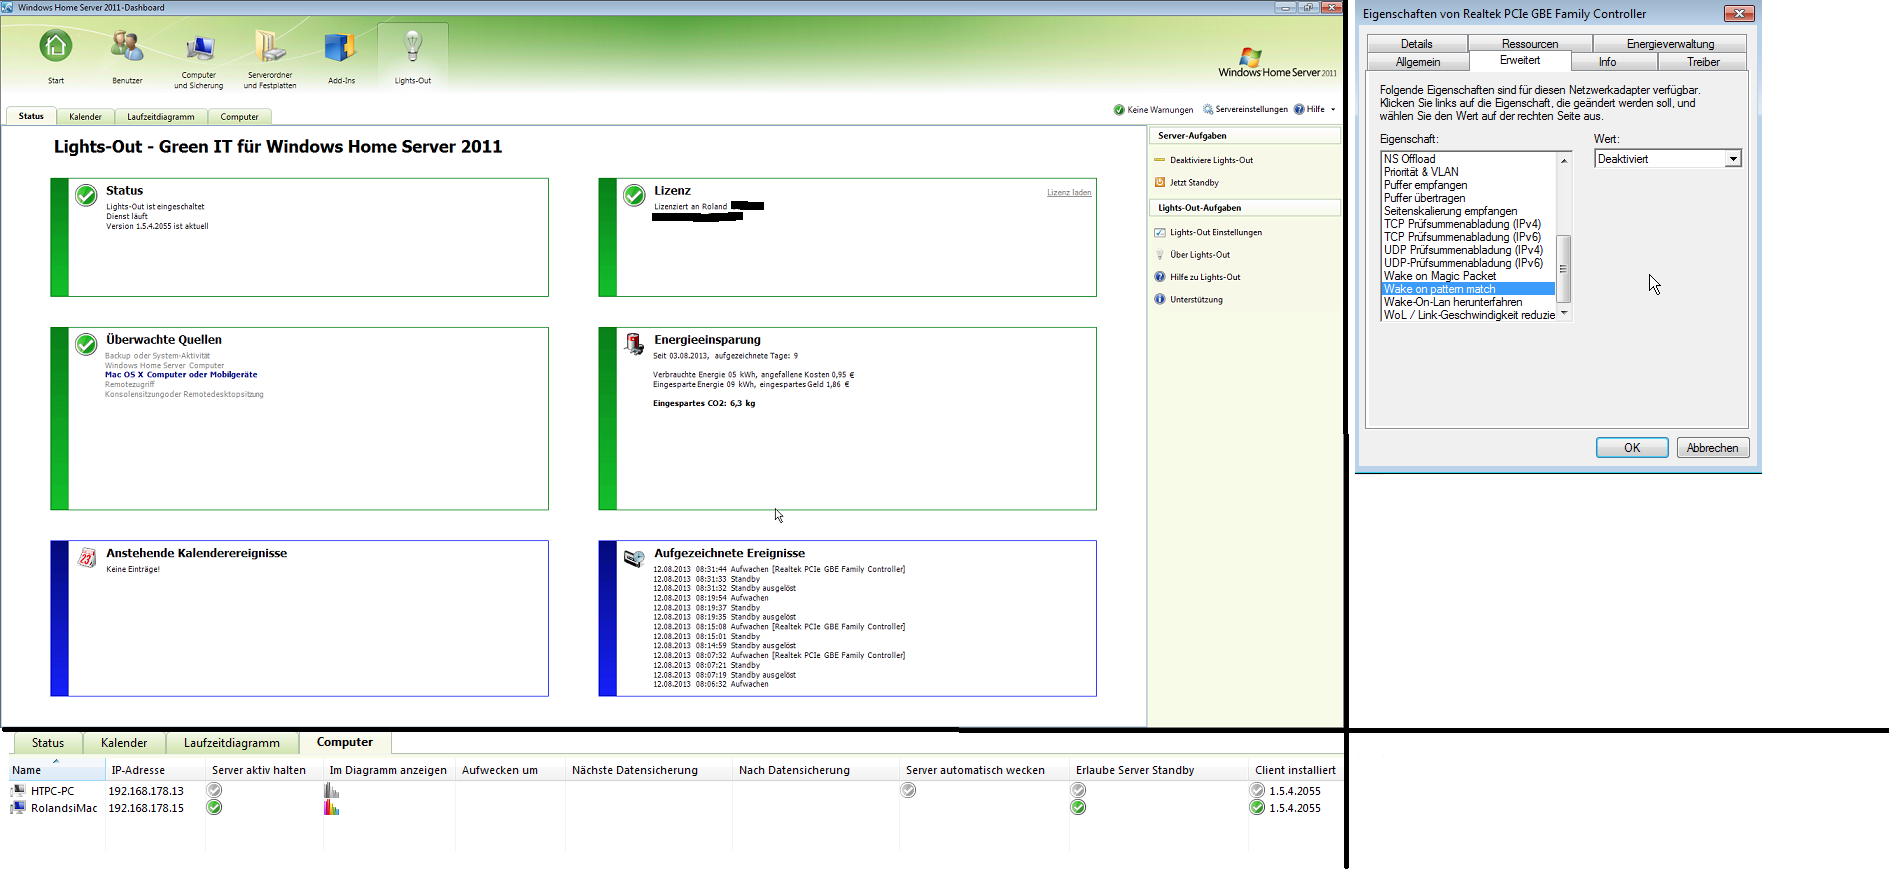Open the Computer tab above the Lights-Out heading
The image size is (1889, 871).
tap(239, 117)
